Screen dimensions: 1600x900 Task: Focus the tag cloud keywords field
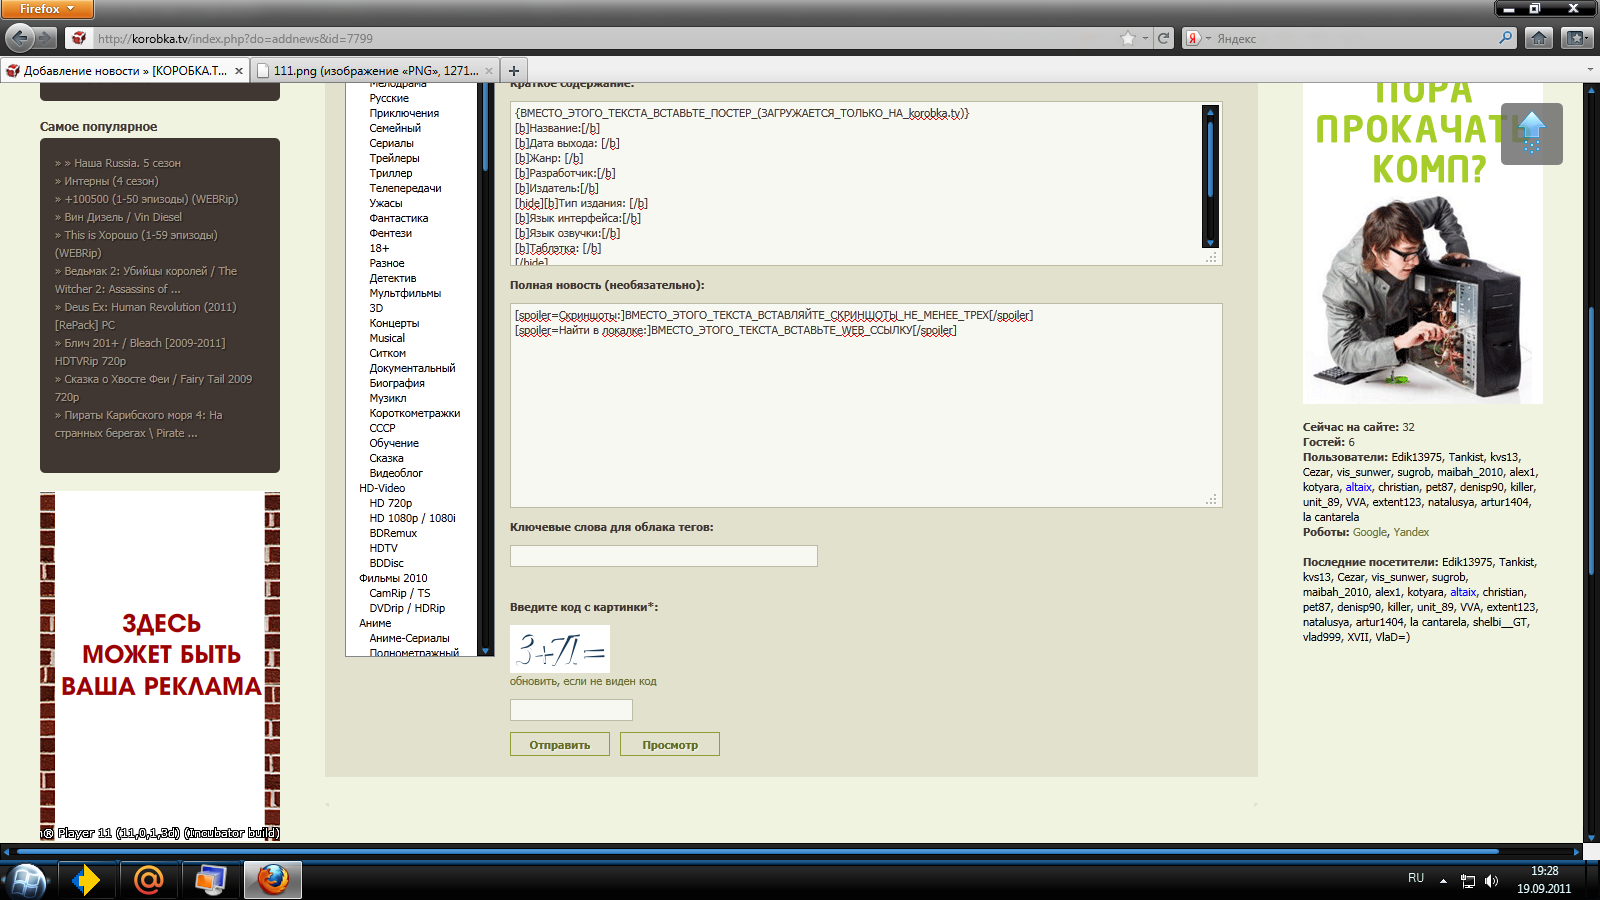pyautogui.click(x=664, y=556)
